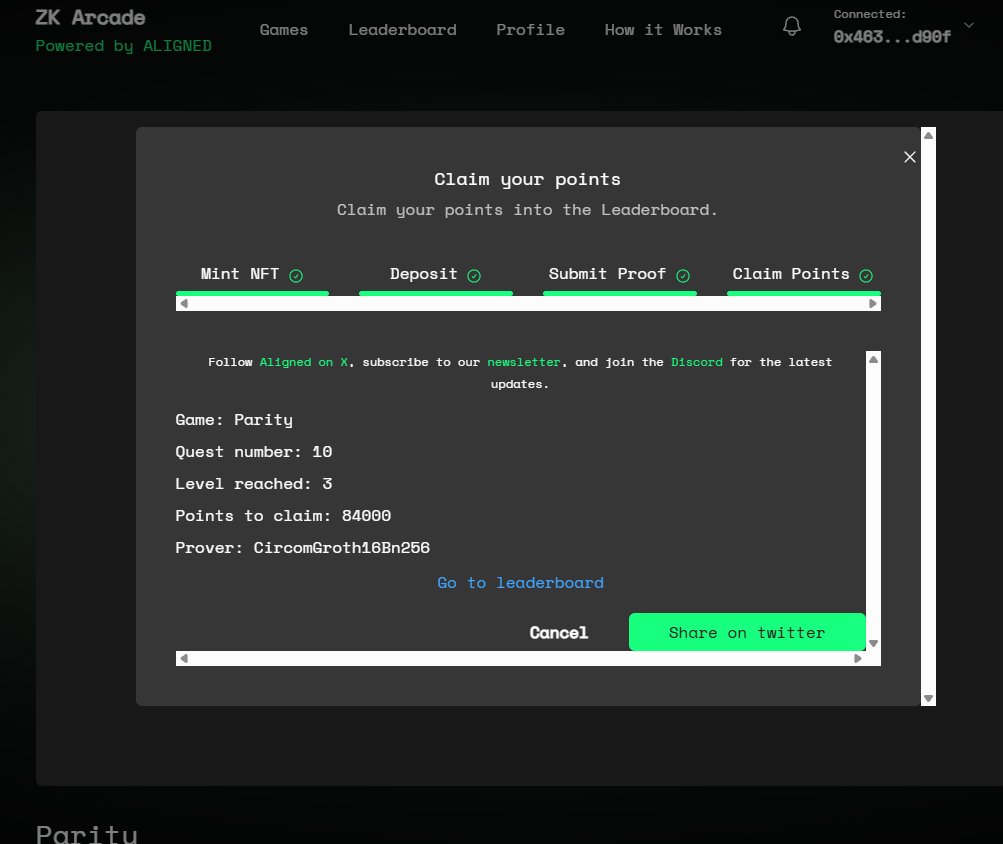The height and width of the screenshot is (844, 1003).
Task: Click steps scrollbar left arrow
Action: coord(184,303)
